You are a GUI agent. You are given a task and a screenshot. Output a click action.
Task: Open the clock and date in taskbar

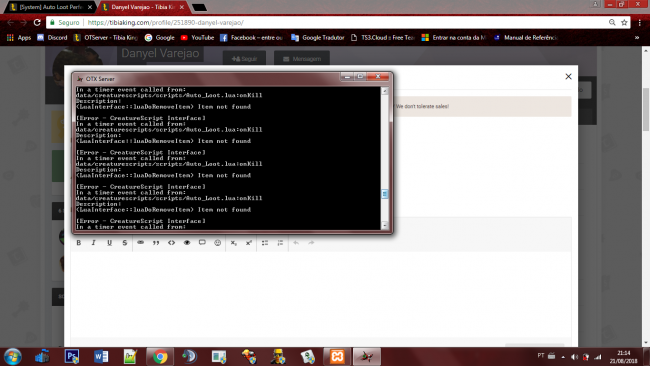click(623, 357)
